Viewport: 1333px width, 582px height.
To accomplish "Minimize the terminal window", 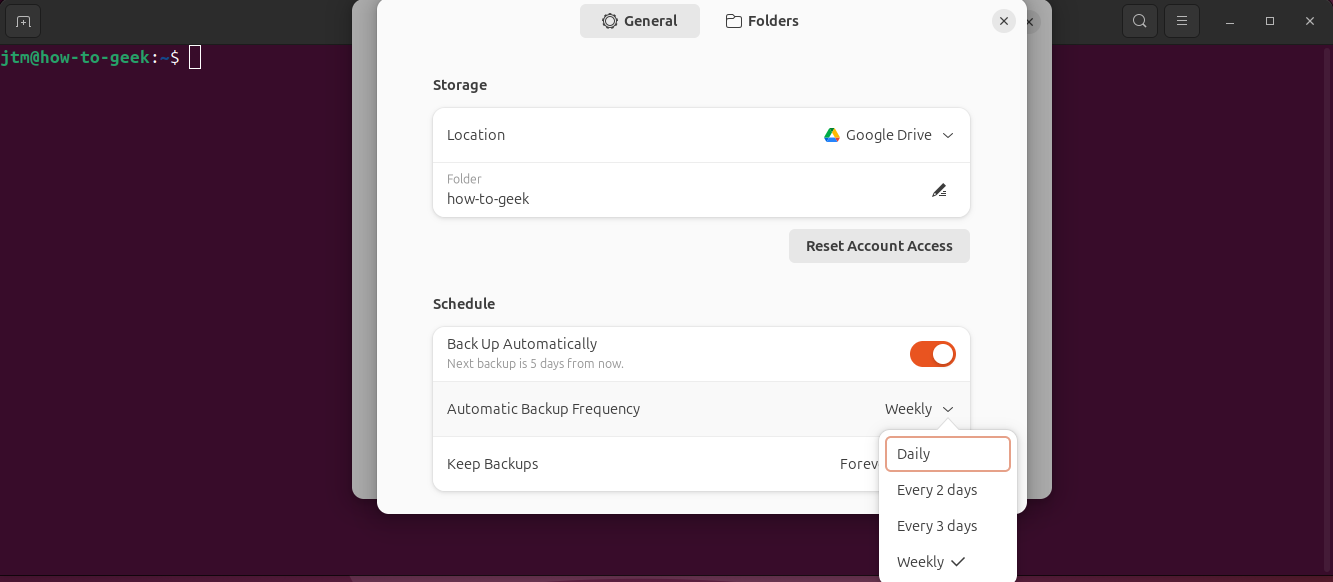I will point(1230,21).
